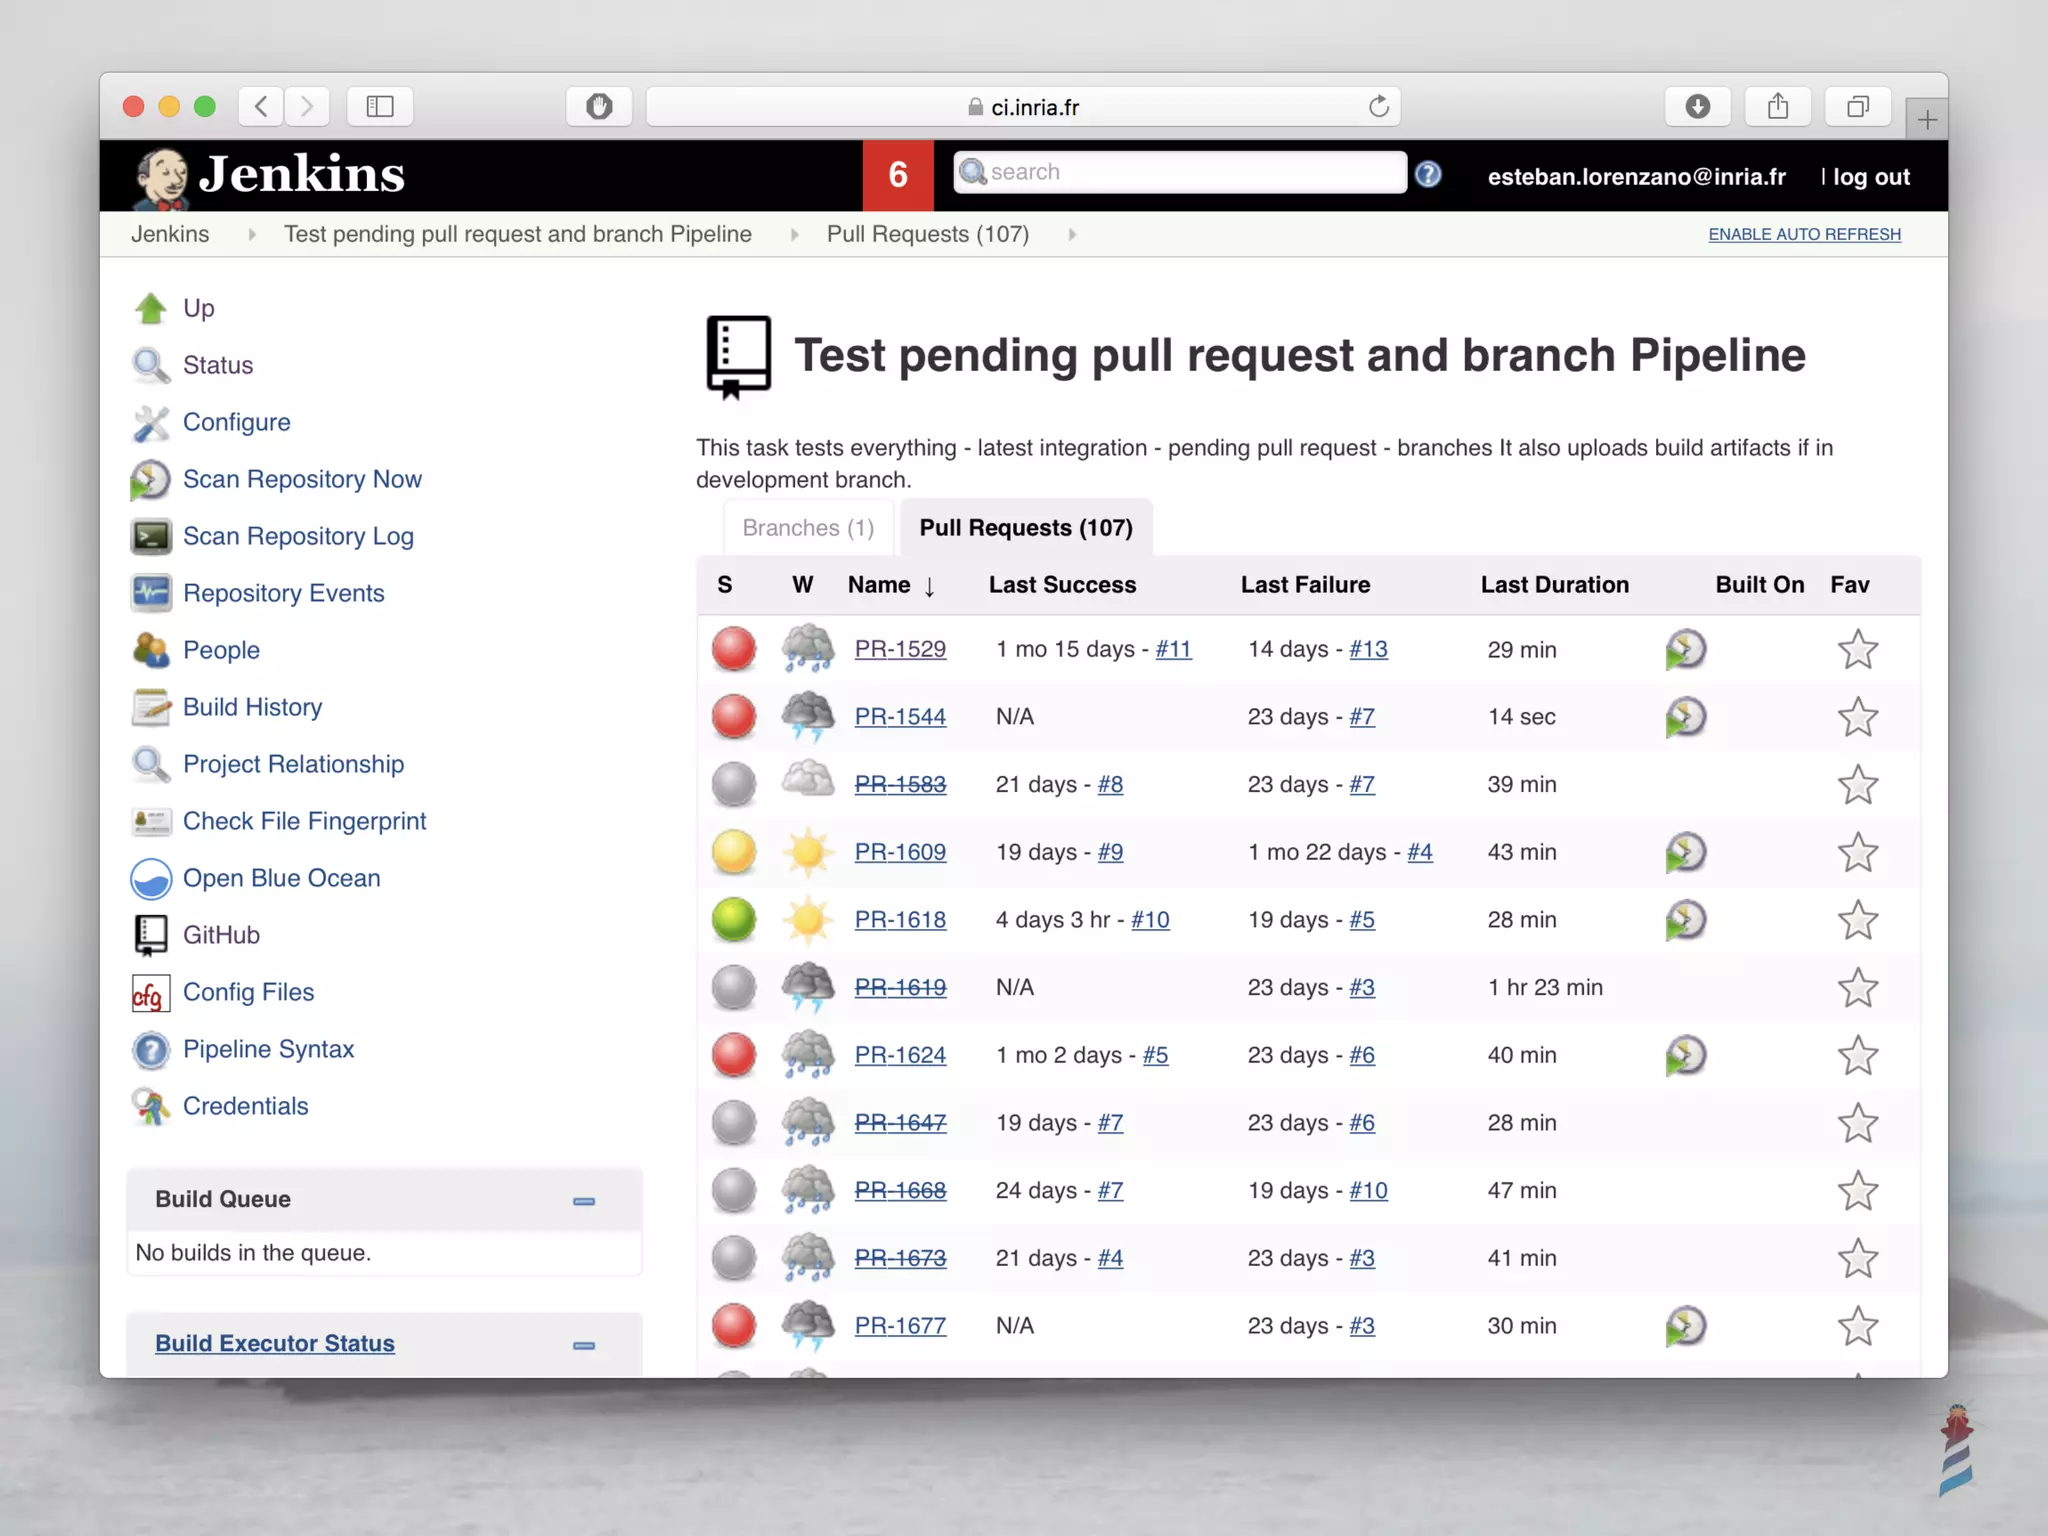2048x1536 pixels.
Task: Click the search help question icon
Action: pyautogui.click(x=1428, y=175)
